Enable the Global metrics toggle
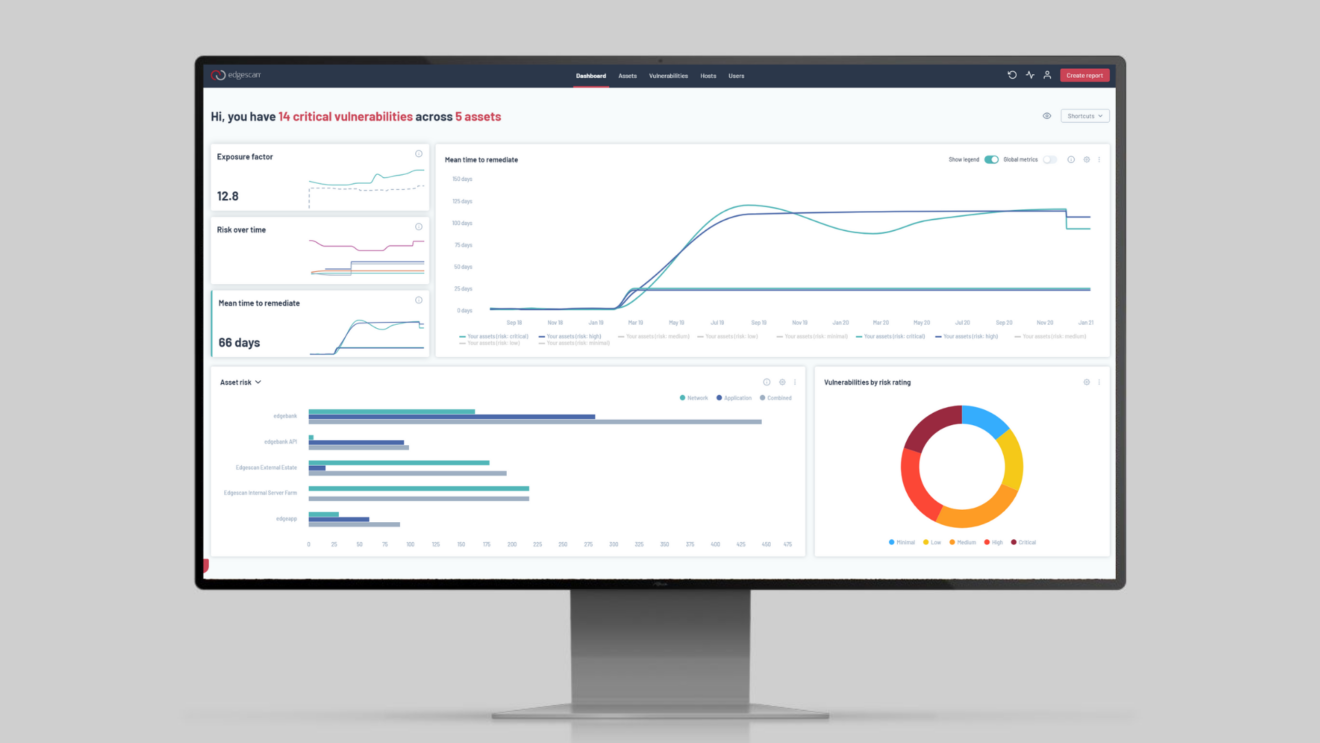The width and height of the screenshot is (1320, 743). click(1050, 159)
